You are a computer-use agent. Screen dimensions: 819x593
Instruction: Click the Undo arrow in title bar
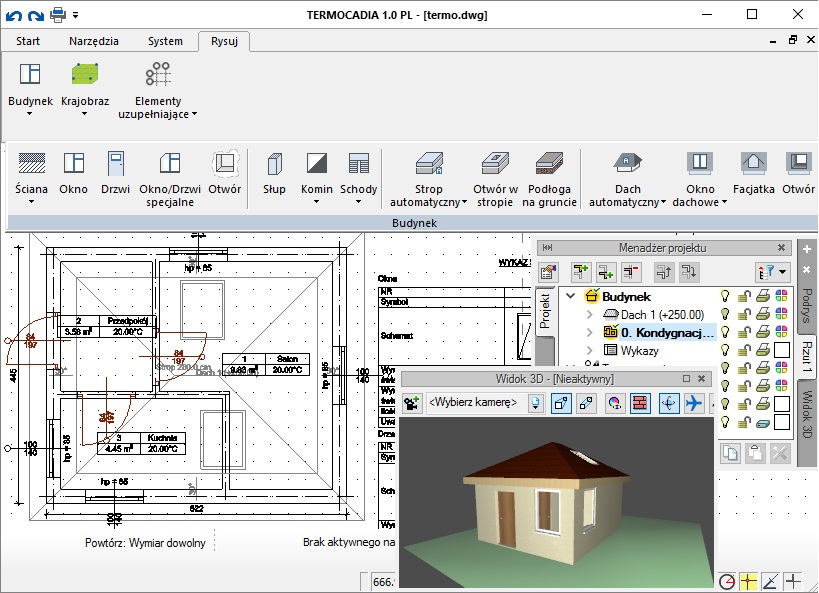[14, 15]
